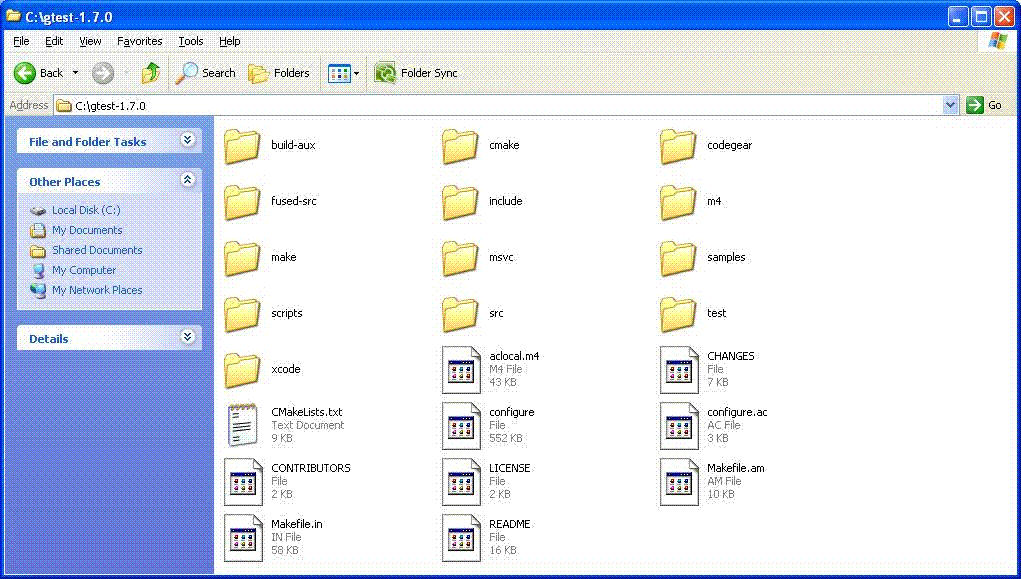The image size is (1021, 579).
Task: Select the README file icon
Action: (x=461, y=538)
